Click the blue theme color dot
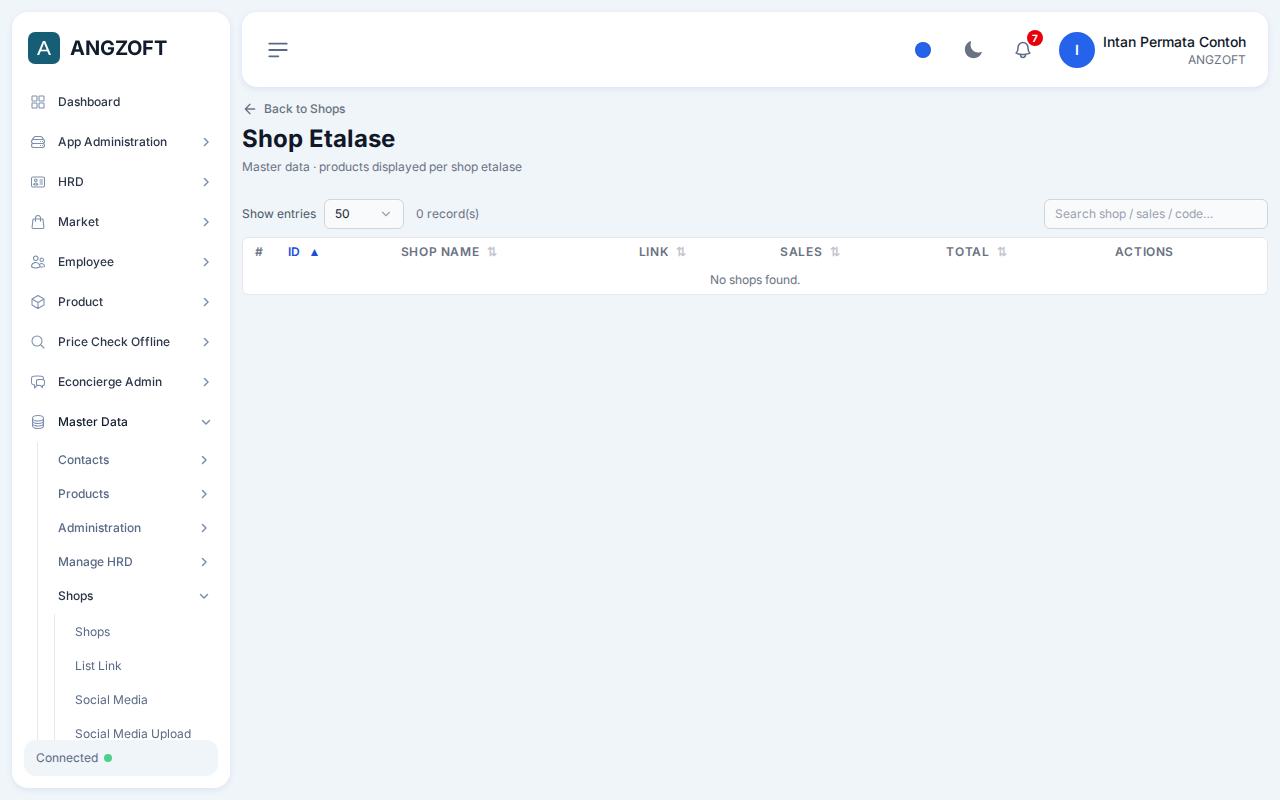This screenshot has height=800, width=1280. (x=923, y=50)
